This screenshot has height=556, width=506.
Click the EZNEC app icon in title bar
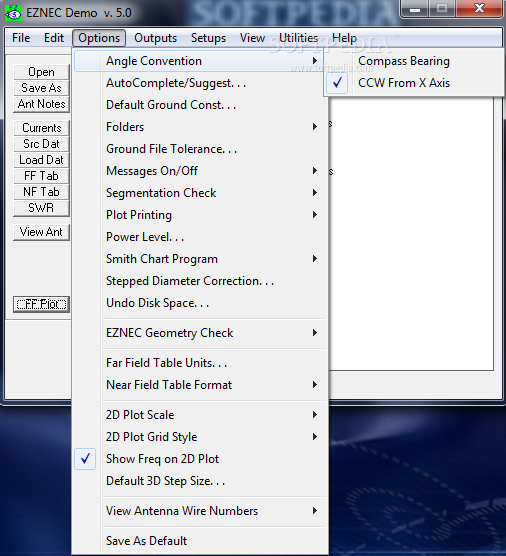tap(13, 12)
